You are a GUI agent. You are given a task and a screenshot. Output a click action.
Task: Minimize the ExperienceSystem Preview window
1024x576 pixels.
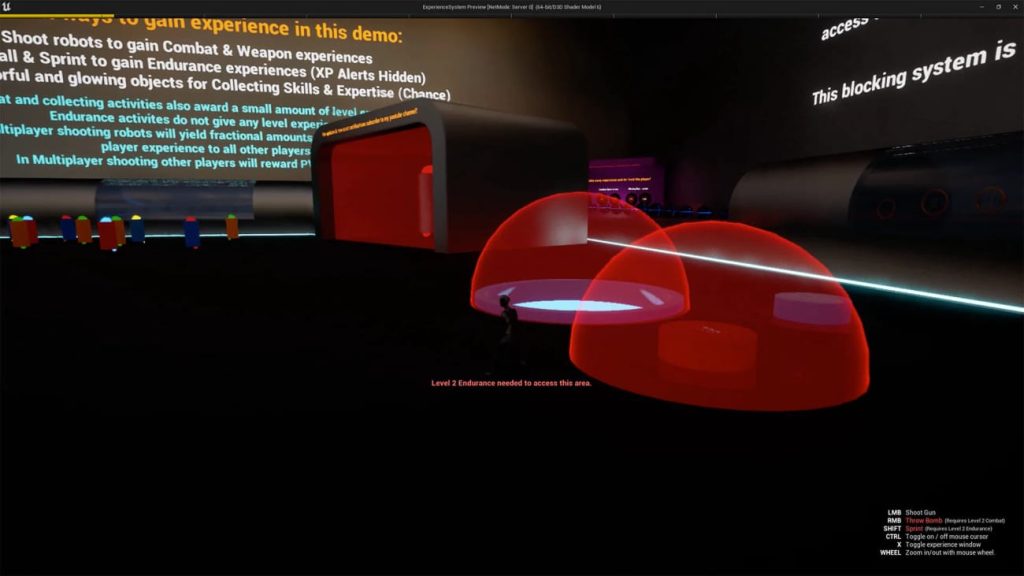979,6
